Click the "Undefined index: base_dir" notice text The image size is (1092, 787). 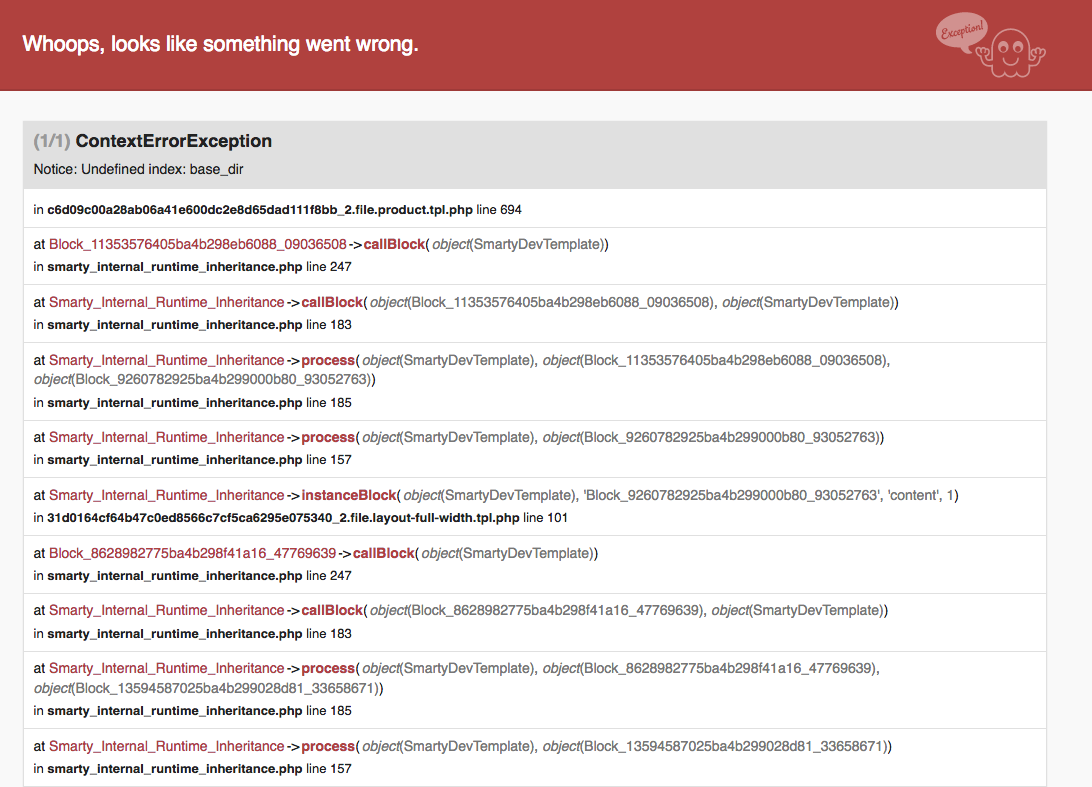coord(162,169)
